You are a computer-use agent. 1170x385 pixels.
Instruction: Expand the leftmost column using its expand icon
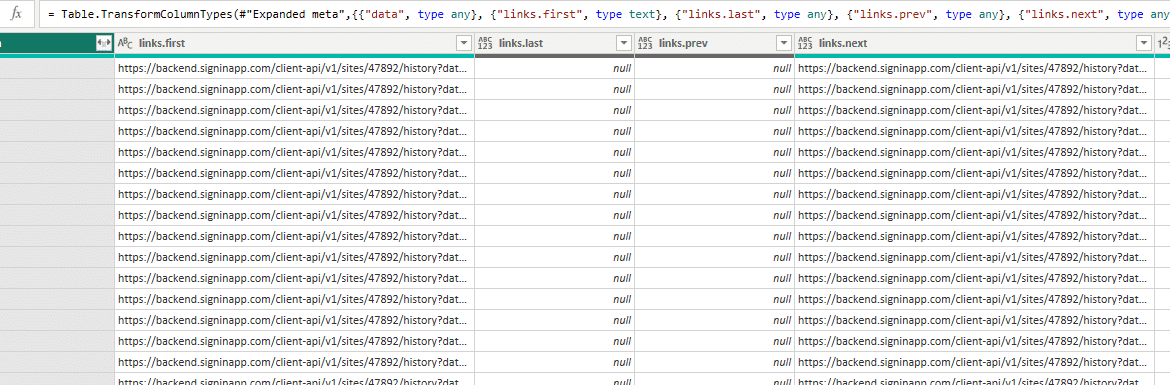(x=104, y=44)
